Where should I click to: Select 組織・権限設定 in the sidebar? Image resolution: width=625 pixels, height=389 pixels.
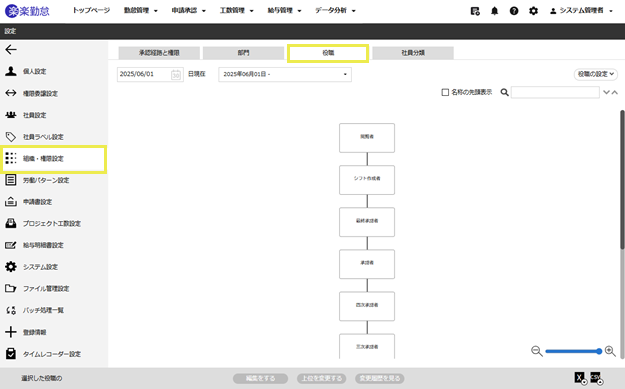click(54, 159)
